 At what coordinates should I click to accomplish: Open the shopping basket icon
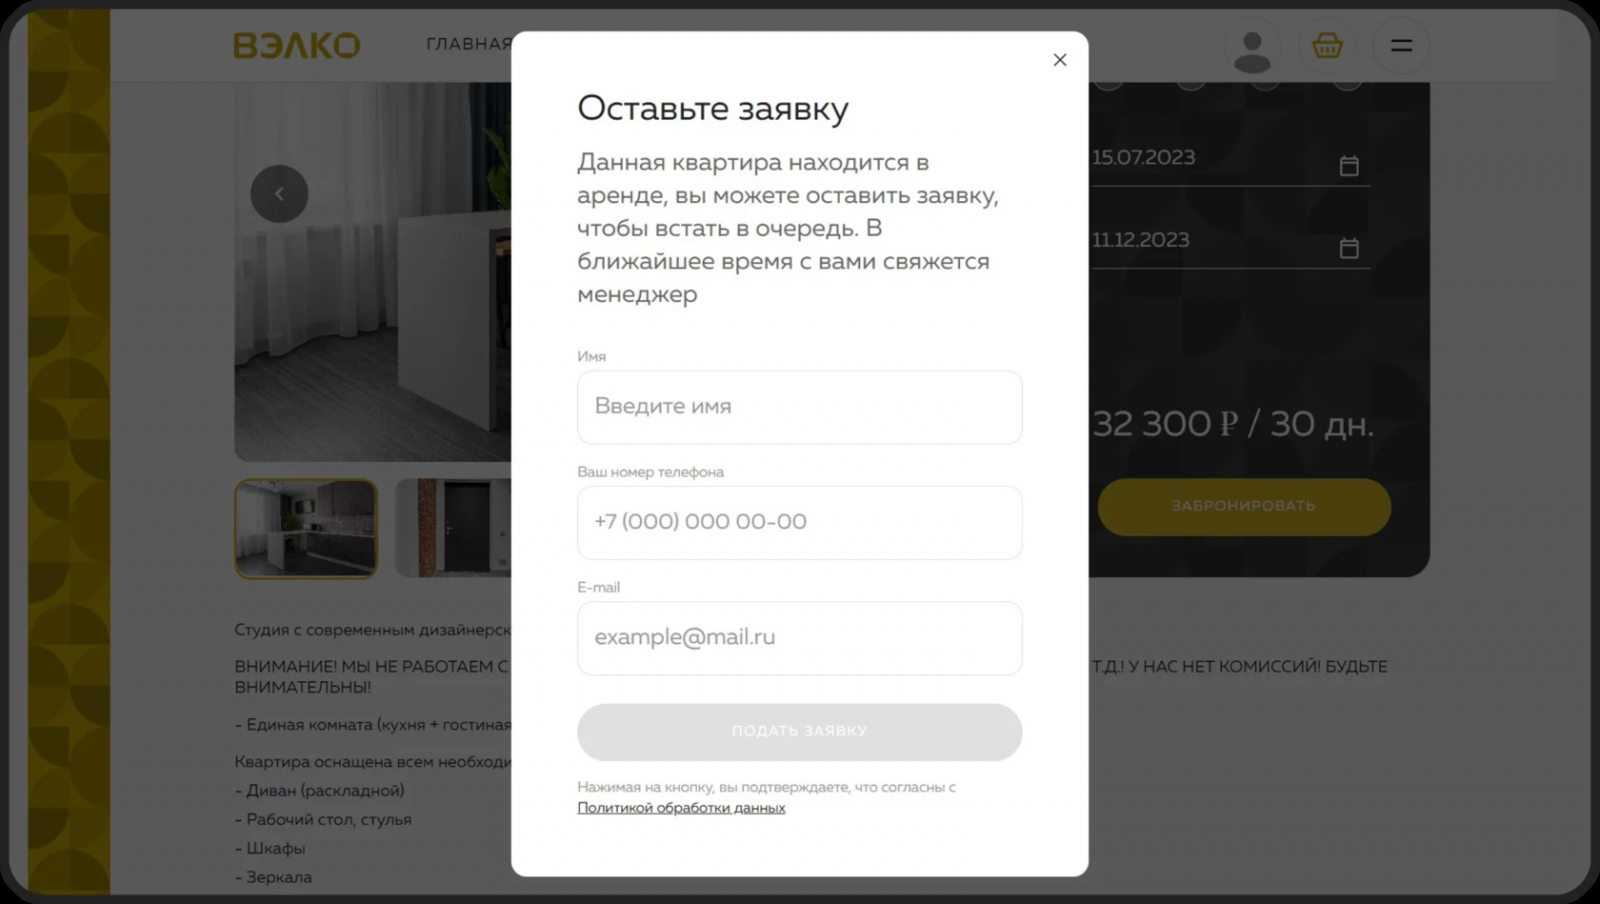point(1327,46)
